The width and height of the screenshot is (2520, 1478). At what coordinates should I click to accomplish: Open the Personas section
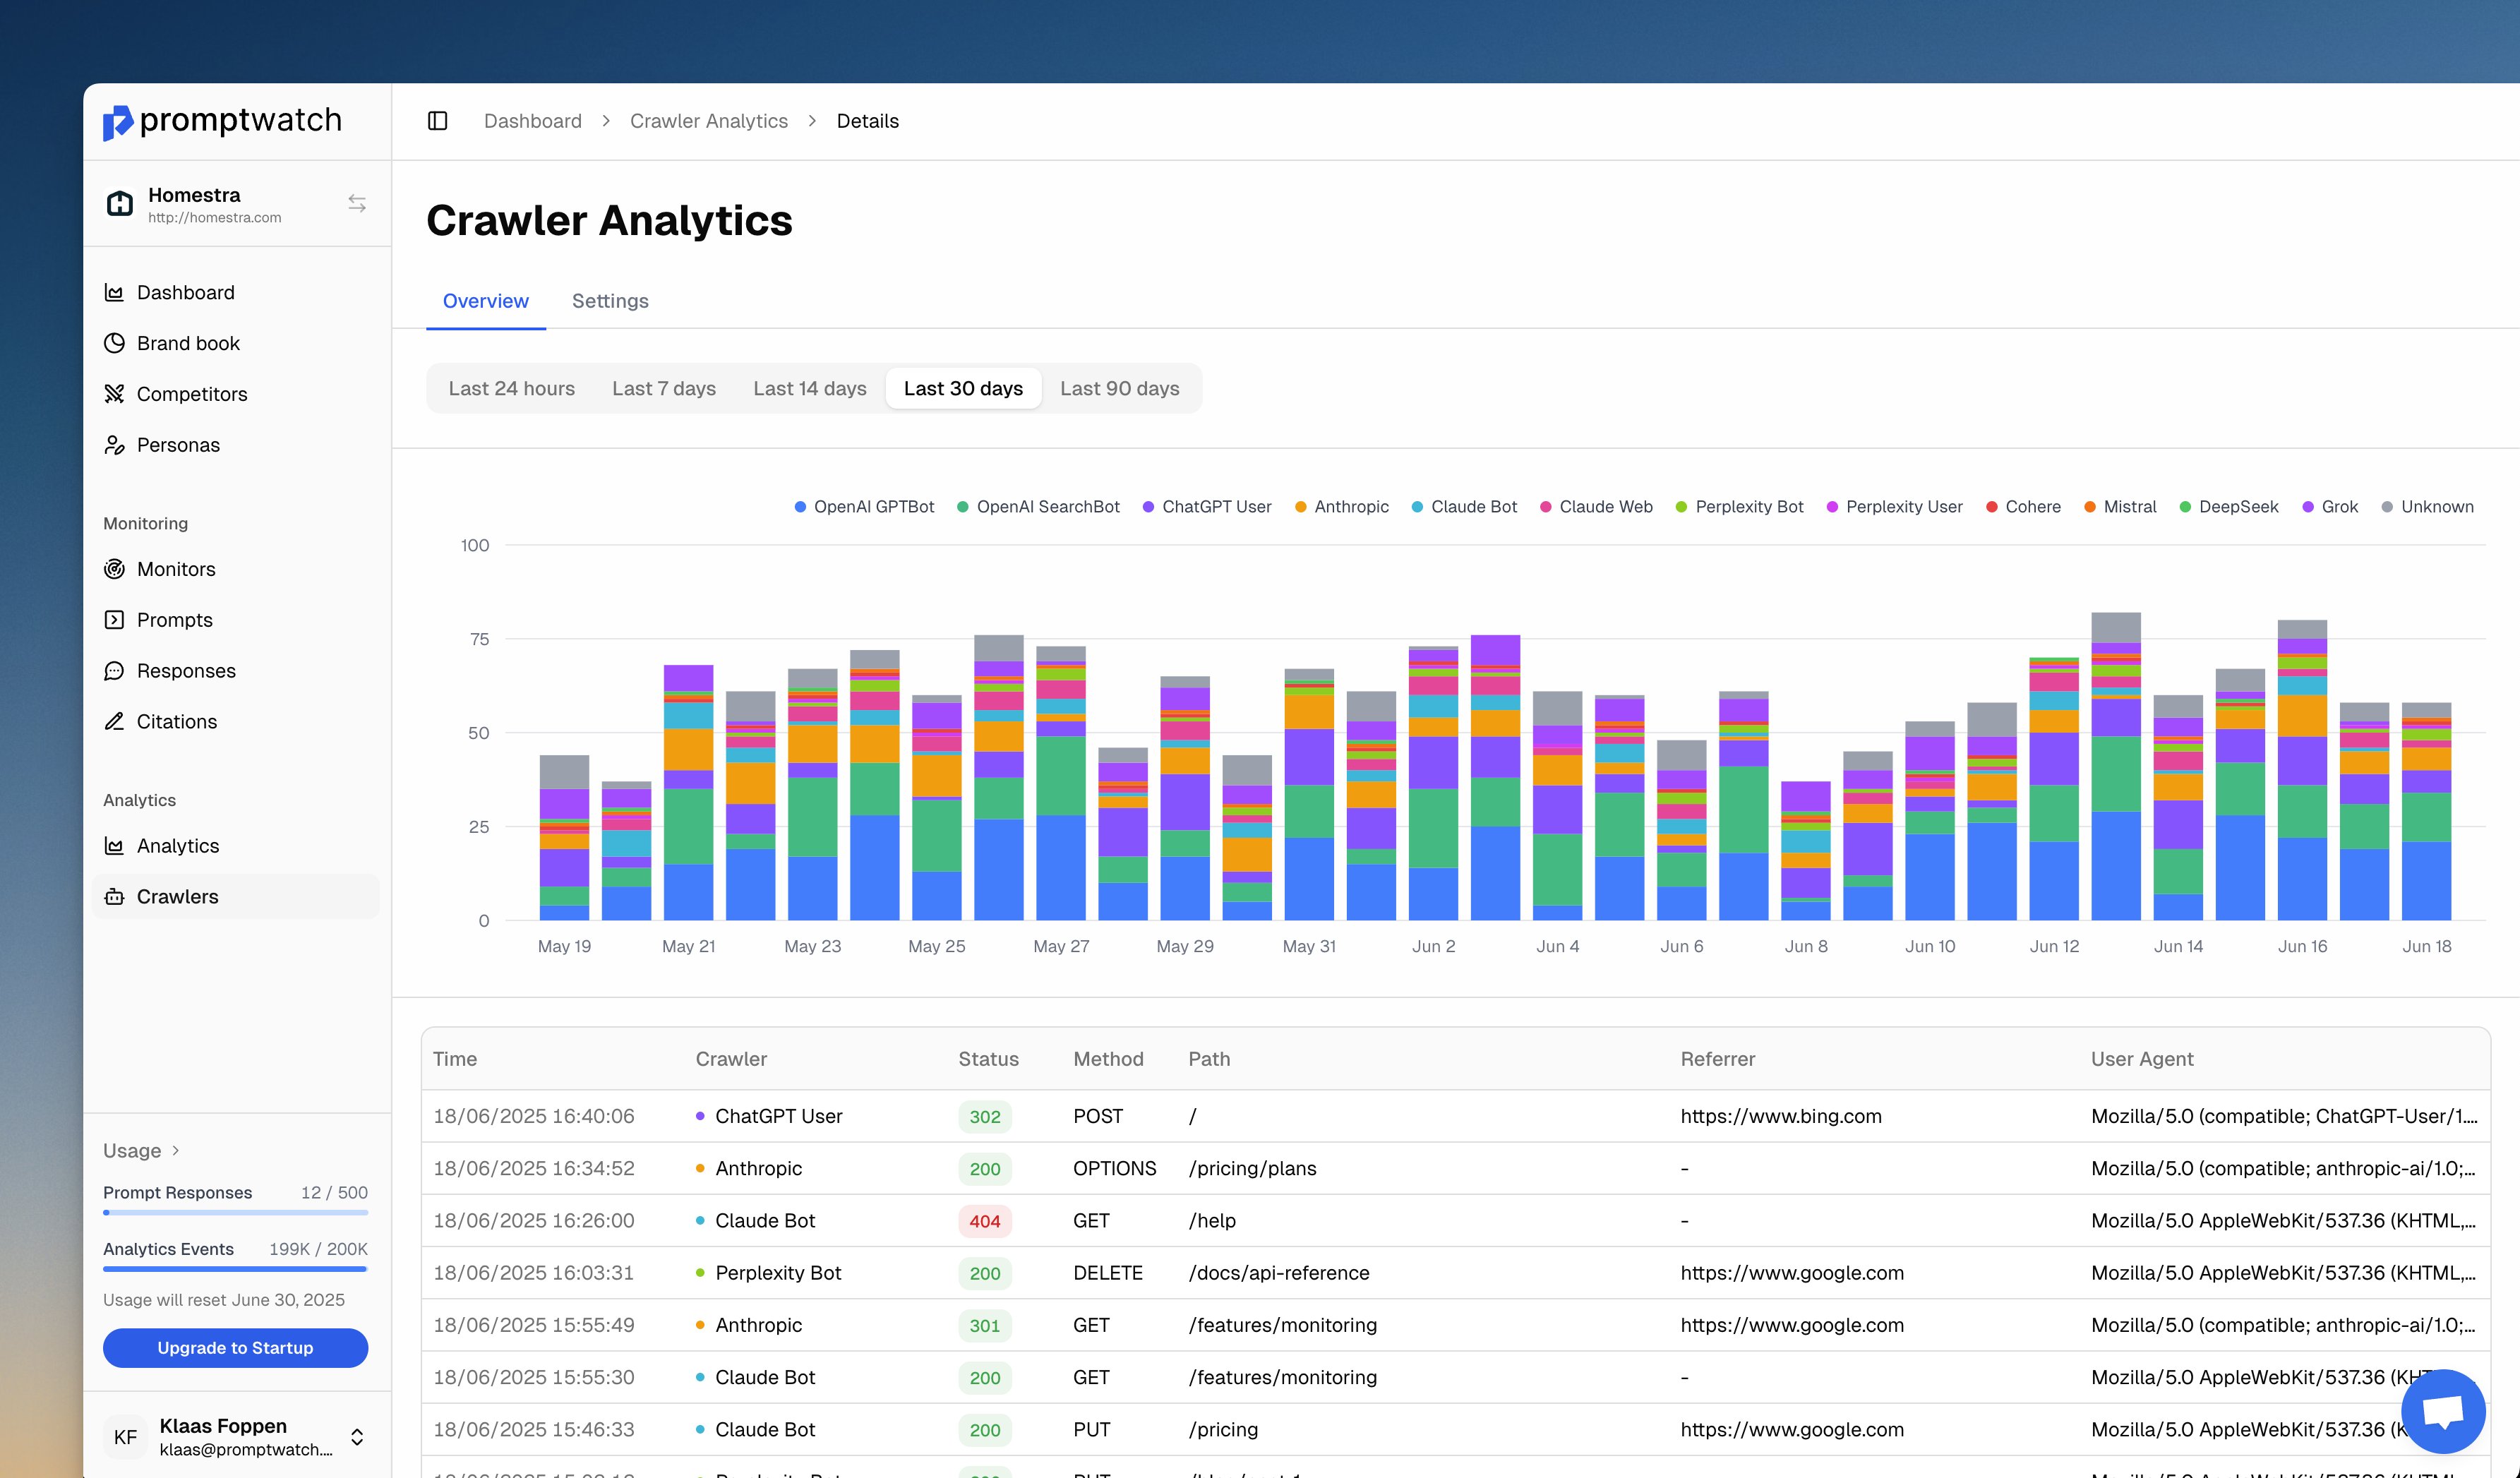click(236, 445)
